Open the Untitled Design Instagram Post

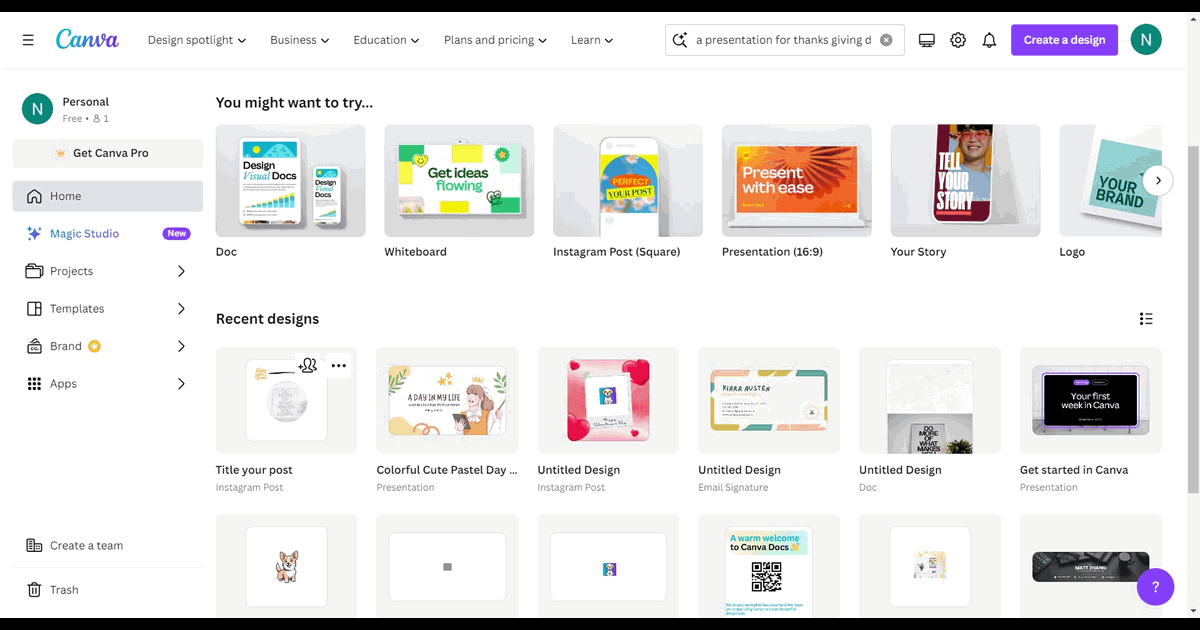click(608, 401)
